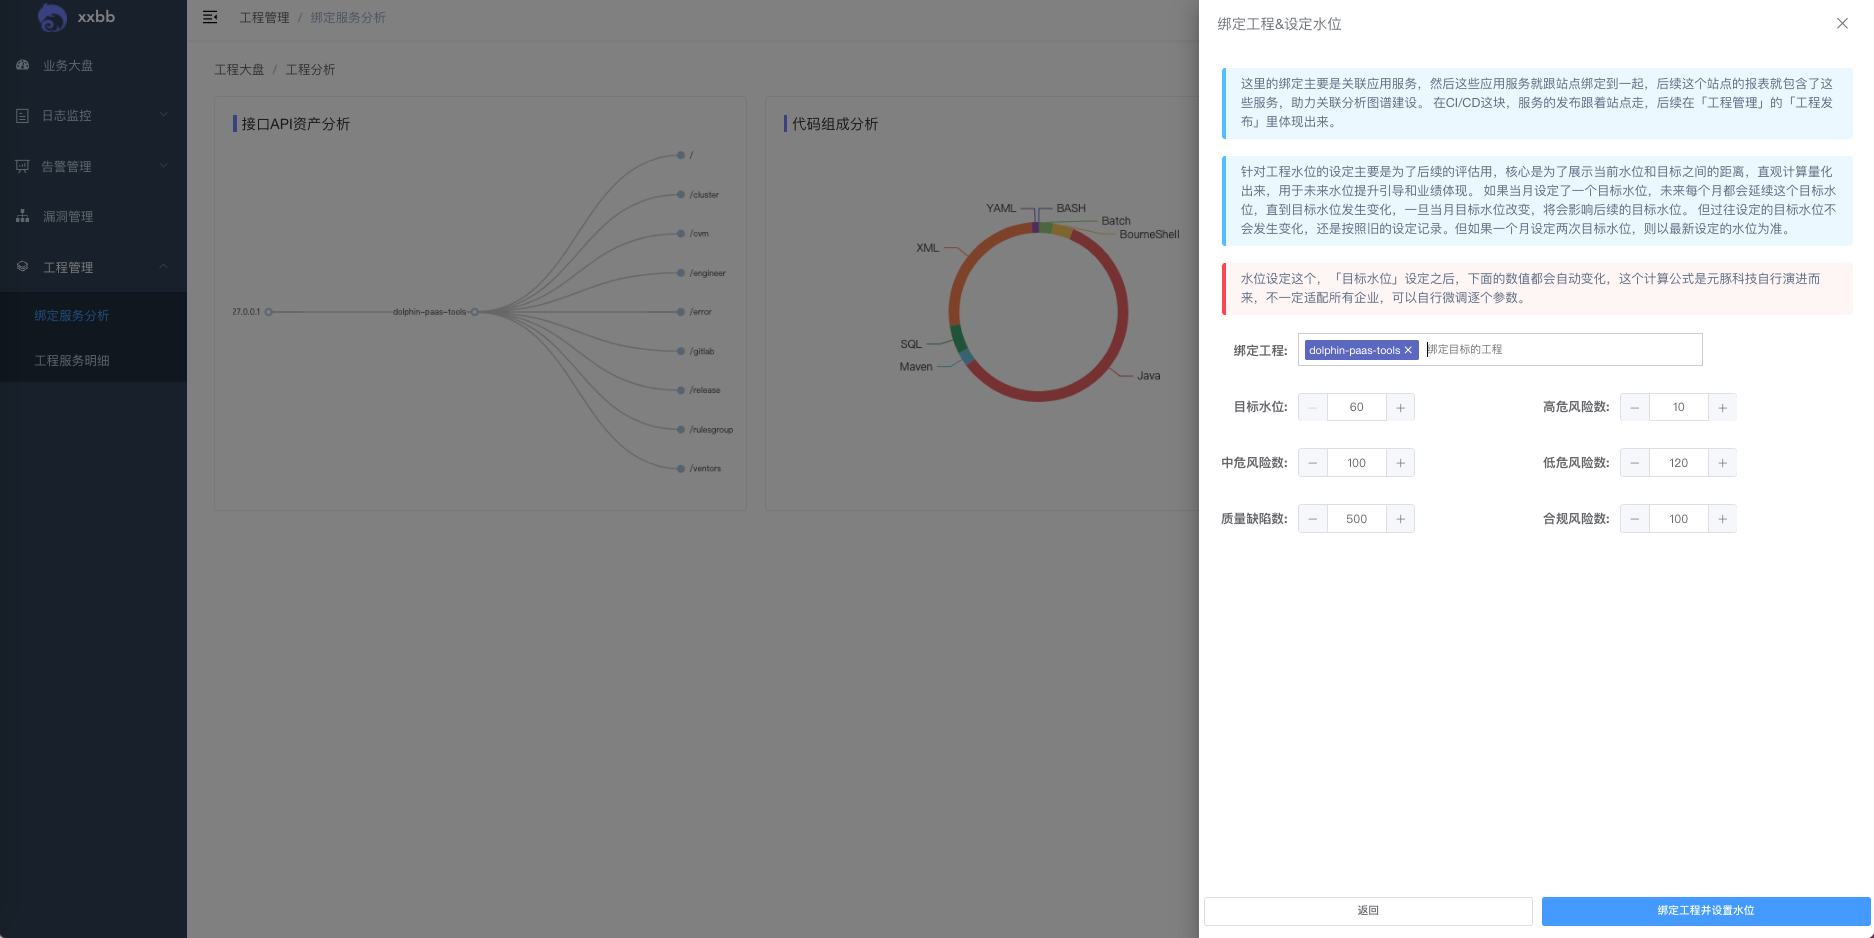Remove dolphin-paas-tools tag via its X icon
The width and height of the screenshot is (1874, 938).
pos(1408,350)
